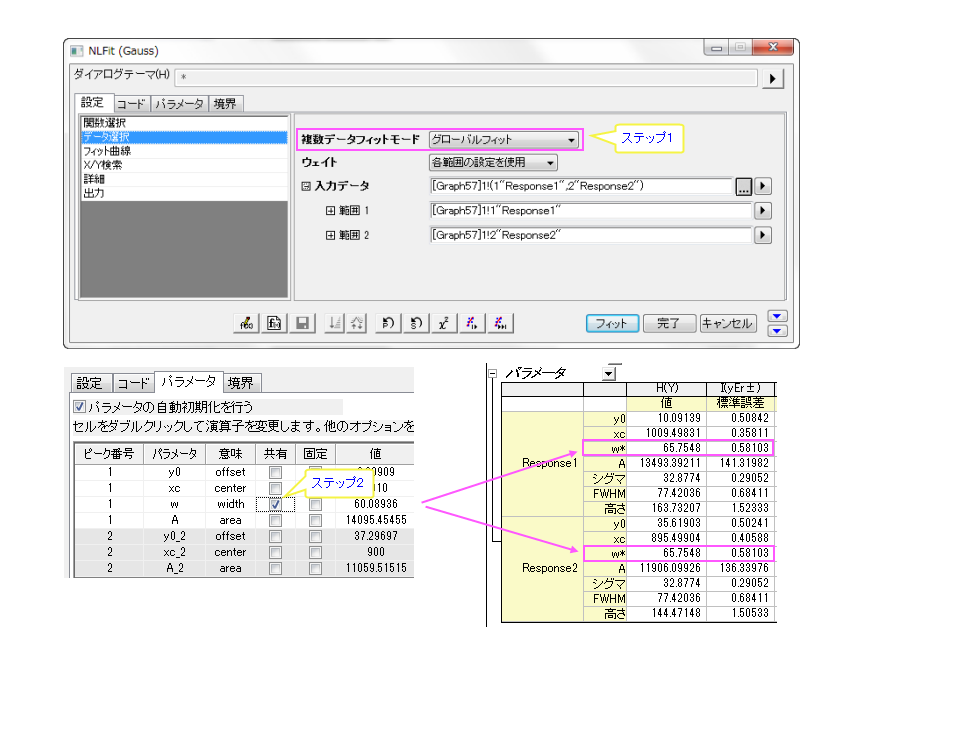Click the 範囲 2 Response2 input field
The image size is (976, 750).
coord(590,235)
